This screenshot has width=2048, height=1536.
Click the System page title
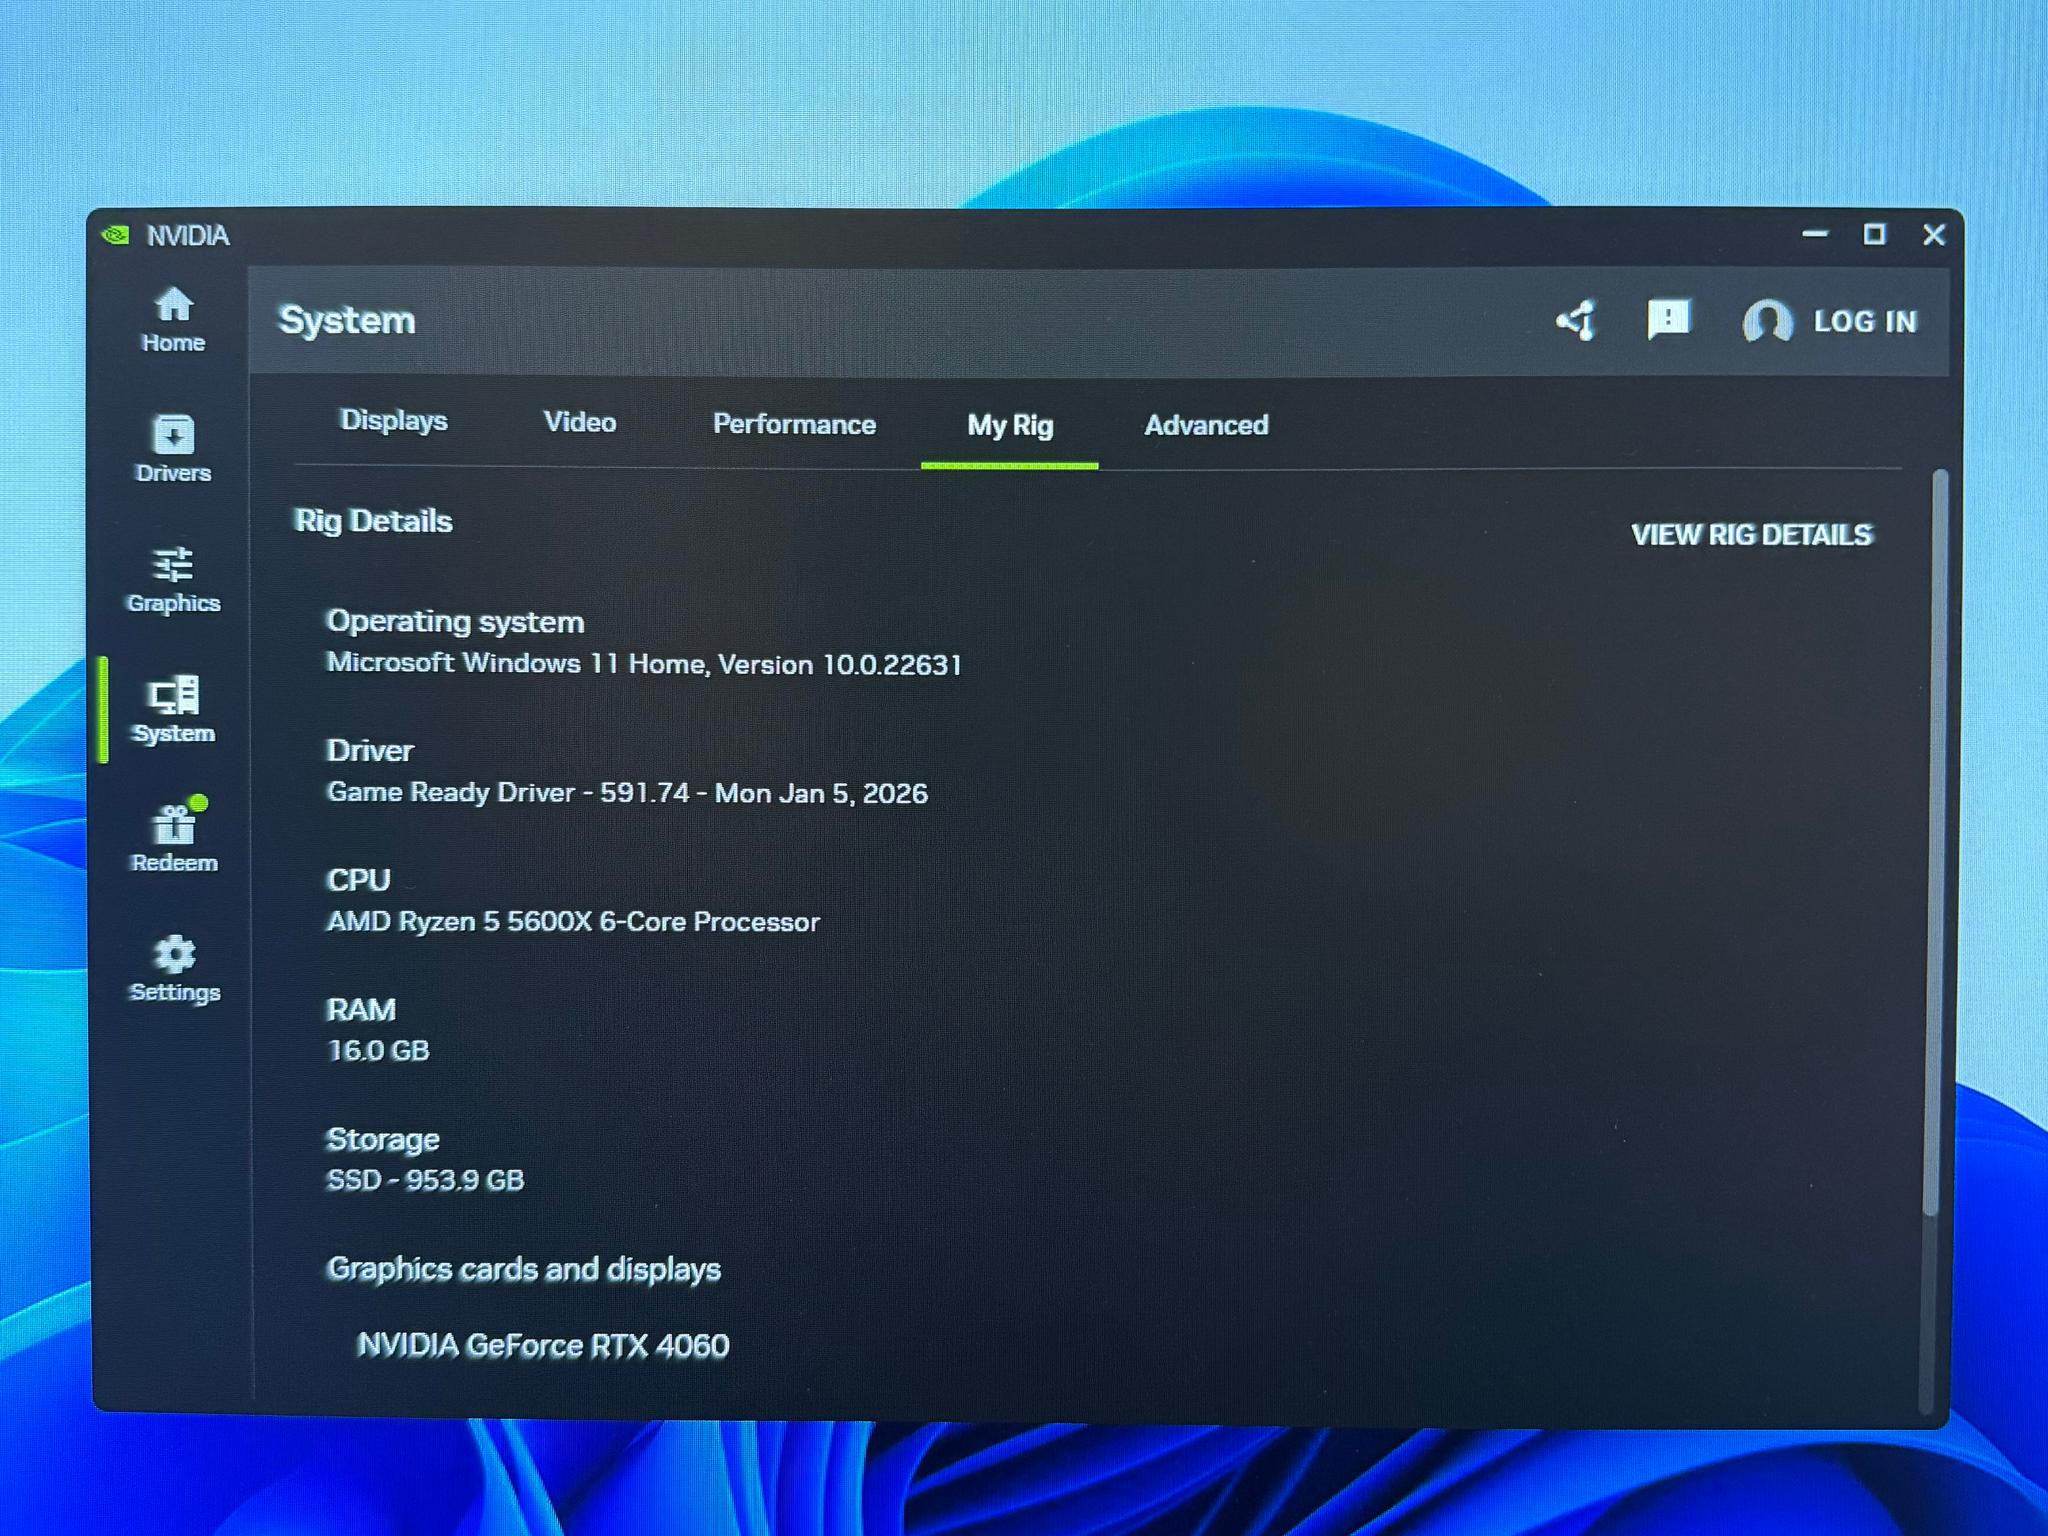pos(347,320)
